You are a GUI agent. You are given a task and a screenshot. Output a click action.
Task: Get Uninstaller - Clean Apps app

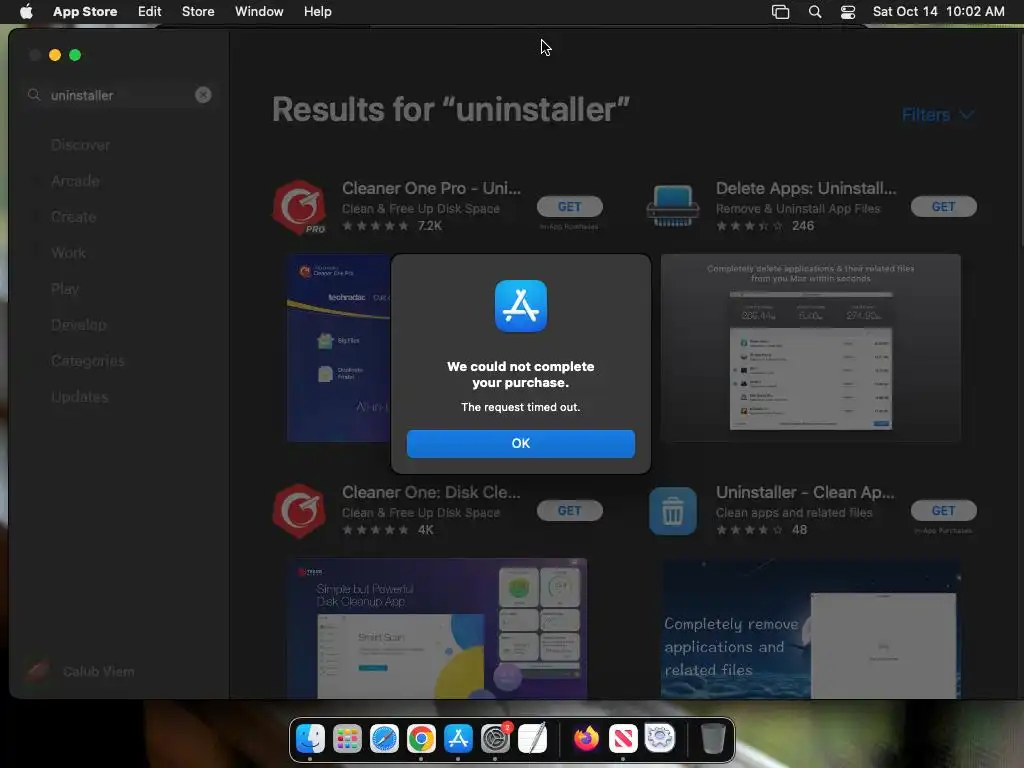(x=944, y=511)
